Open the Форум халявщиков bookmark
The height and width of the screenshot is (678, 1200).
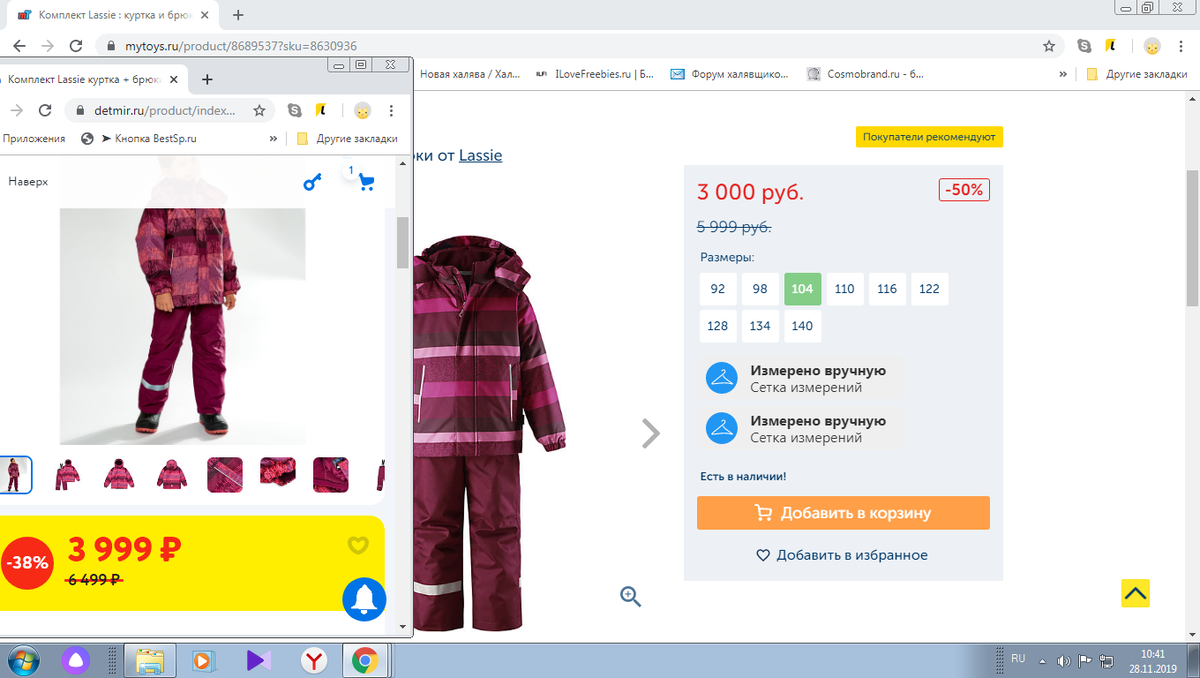click(729, 74)
